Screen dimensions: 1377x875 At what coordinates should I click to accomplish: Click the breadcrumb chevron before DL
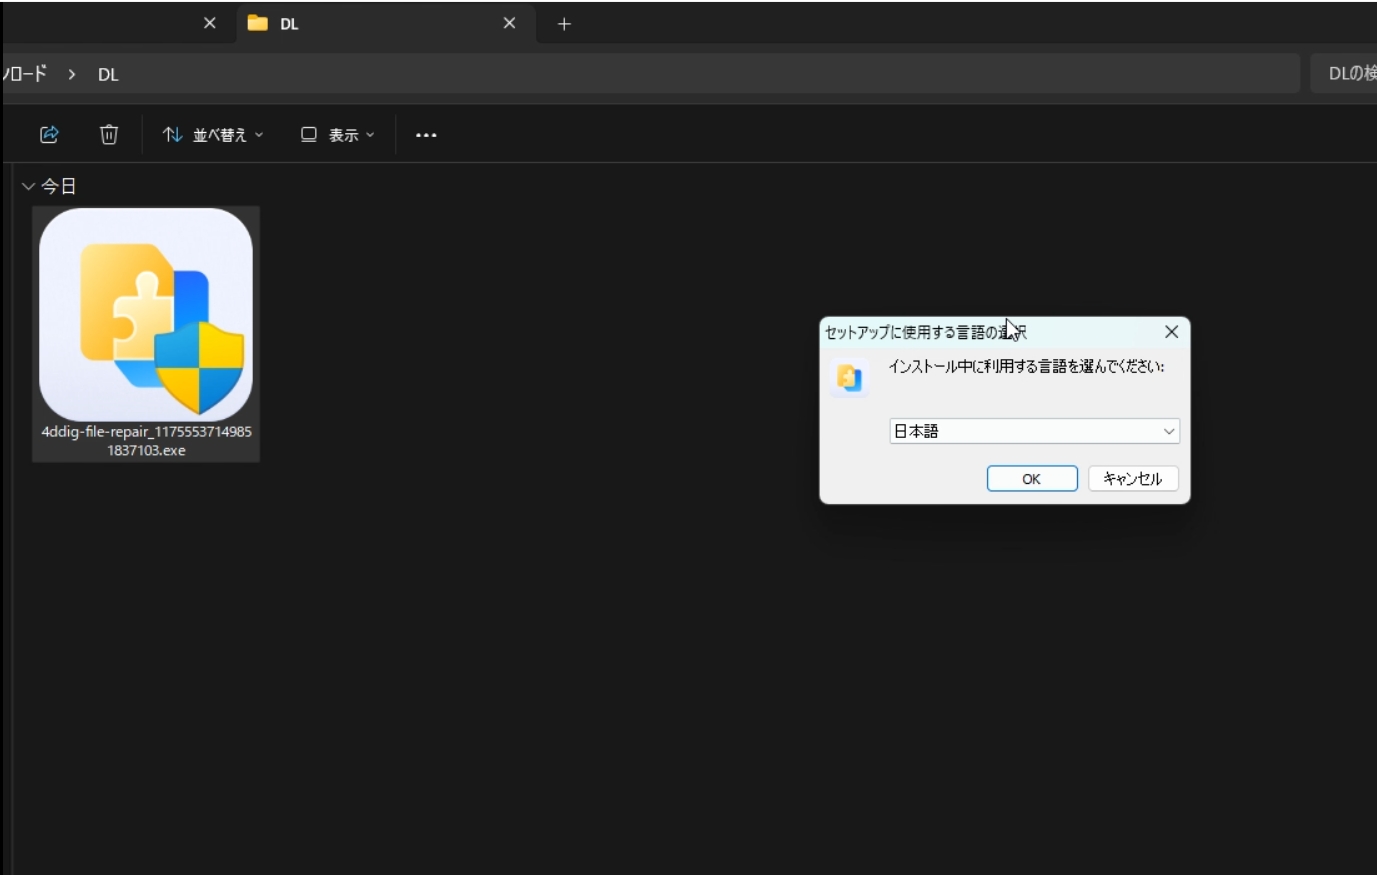click(x=72, y=75)
